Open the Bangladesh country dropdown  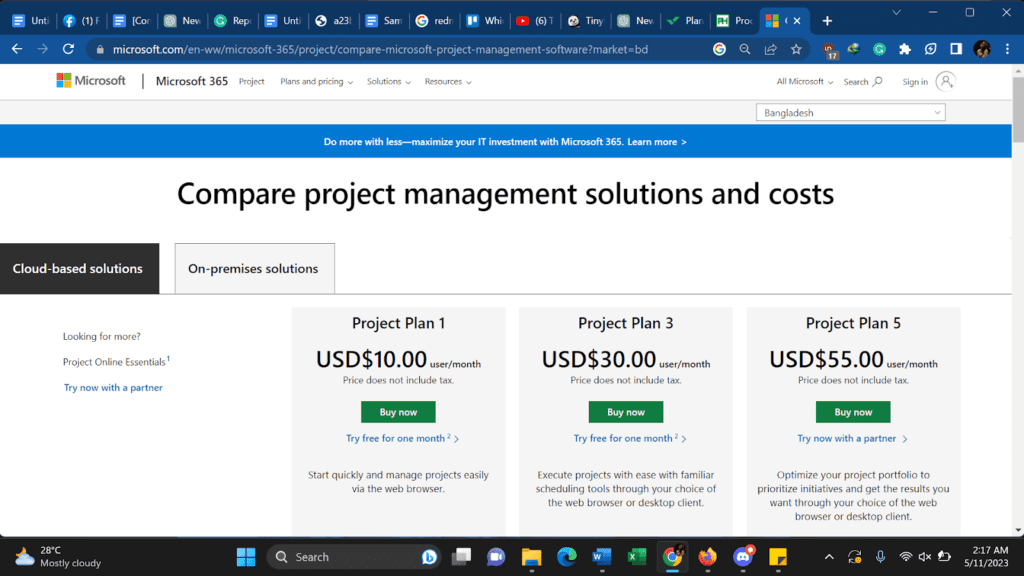pyautogui.click(x=850, y=113)
